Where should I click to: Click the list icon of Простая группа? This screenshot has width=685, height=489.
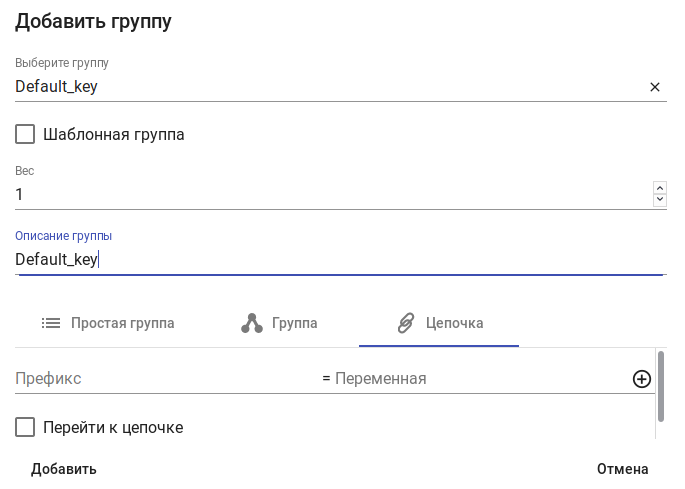(x=51, y=323)
